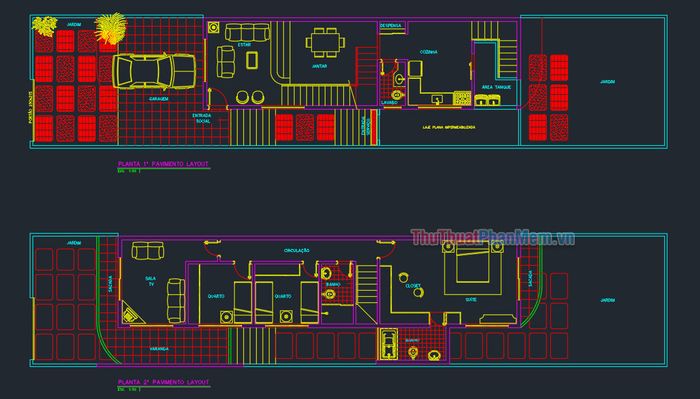Click the DESPENSA label
Image resolution: width=700 pixels, height=399 pixels.
[x=391, y=26]
